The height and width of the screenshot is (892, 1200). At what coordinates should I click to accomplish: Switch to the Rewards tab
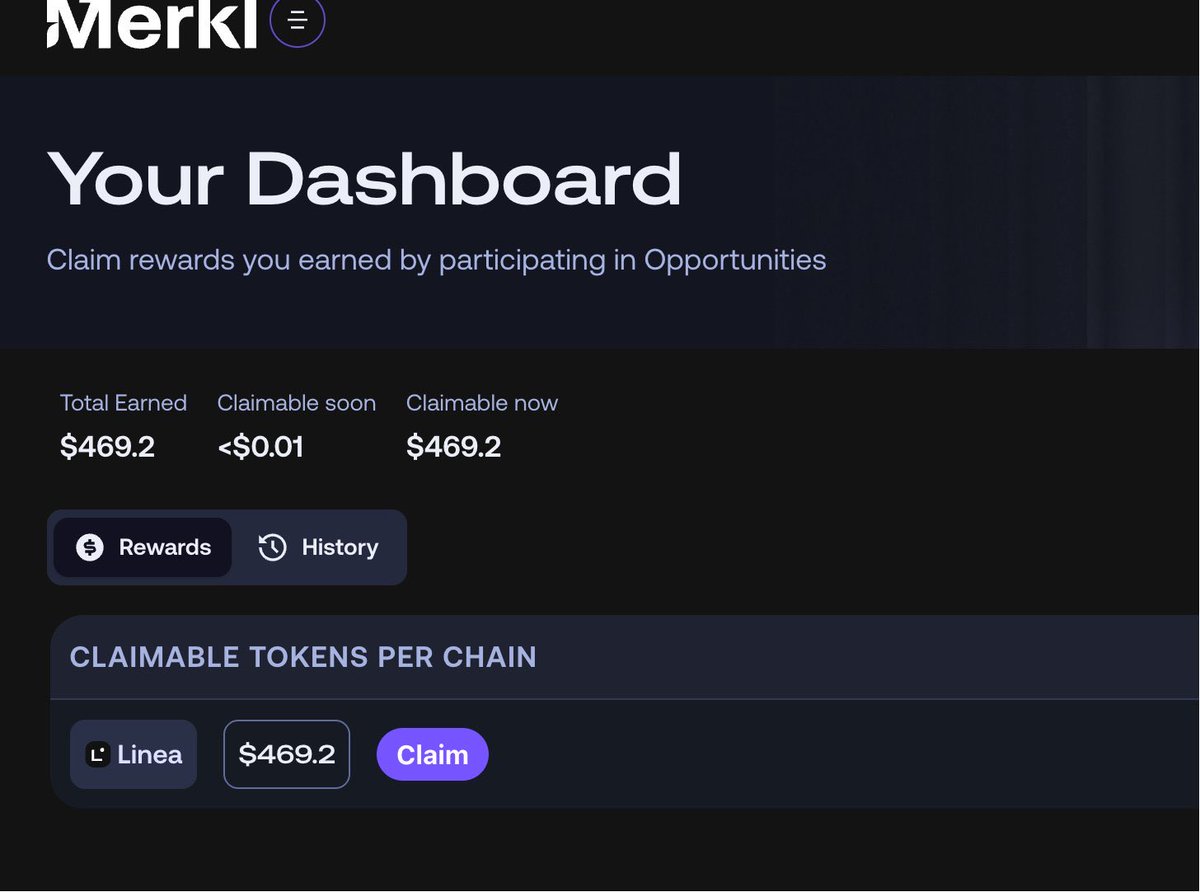(142, 547)
